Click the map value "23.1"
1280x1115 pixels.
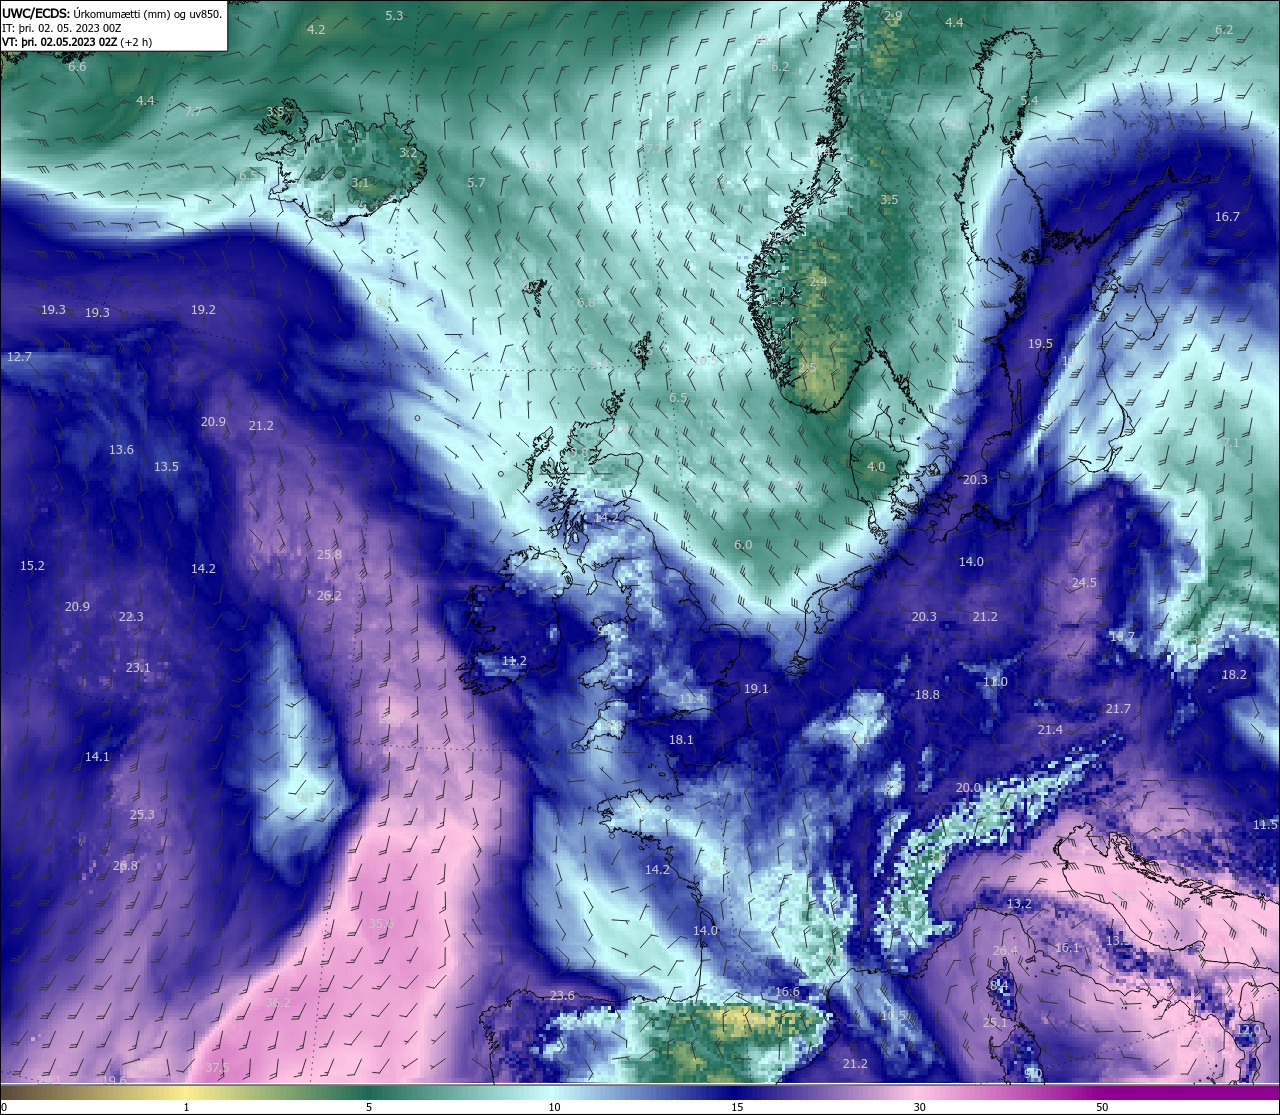point(138,668)
